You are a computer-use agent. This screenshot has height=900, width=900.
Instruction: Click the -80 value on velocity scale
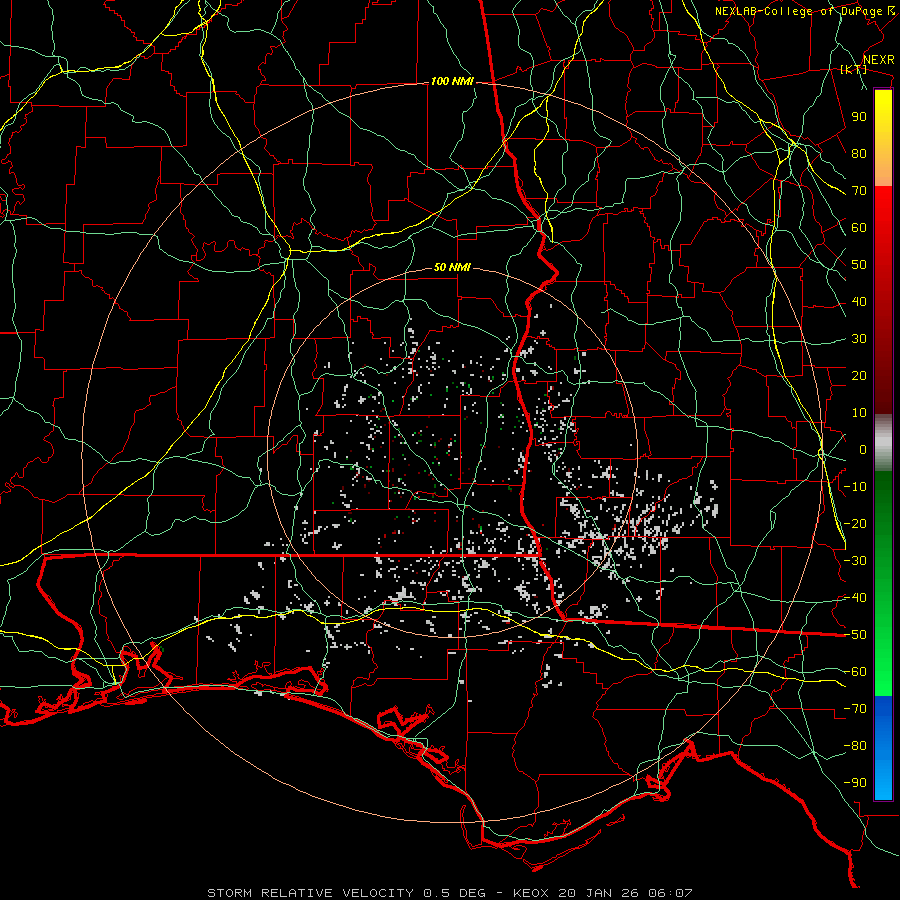pyautogui.click(x=855, y=746)
